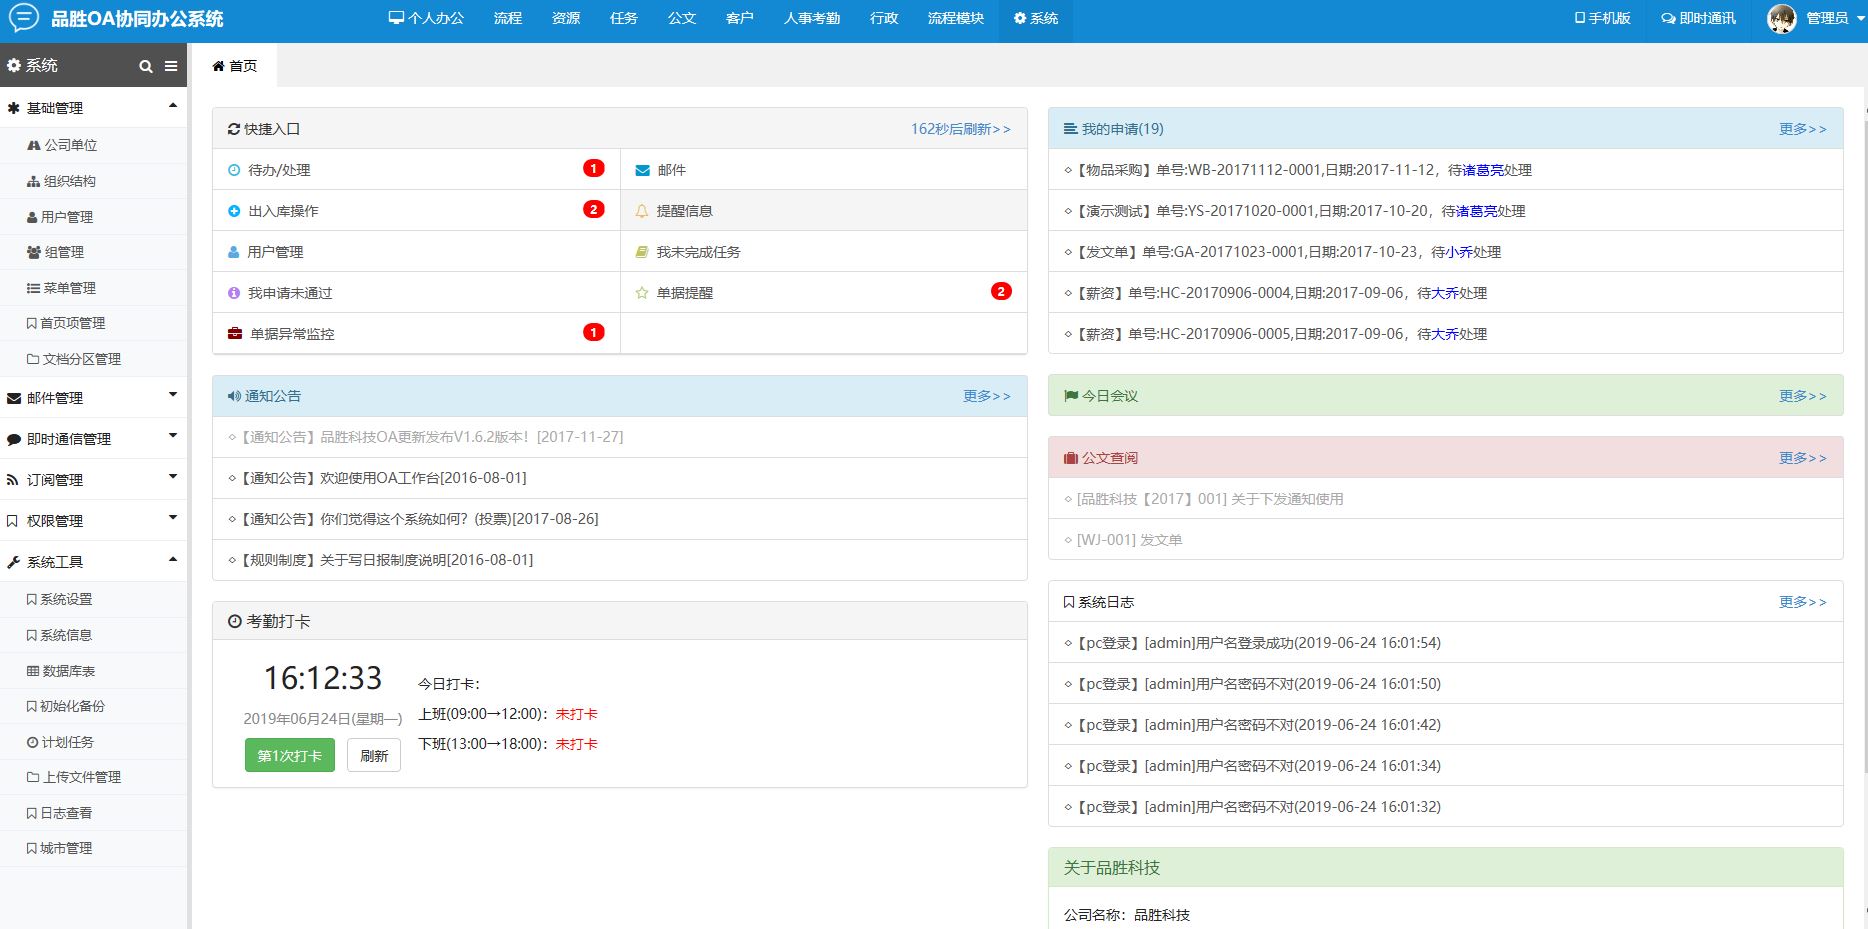Image resolution: width=1868 pixels, height=929 pixels.
Task: Click the 单据提醒 star icon
Action: click(x=642, y=293)
